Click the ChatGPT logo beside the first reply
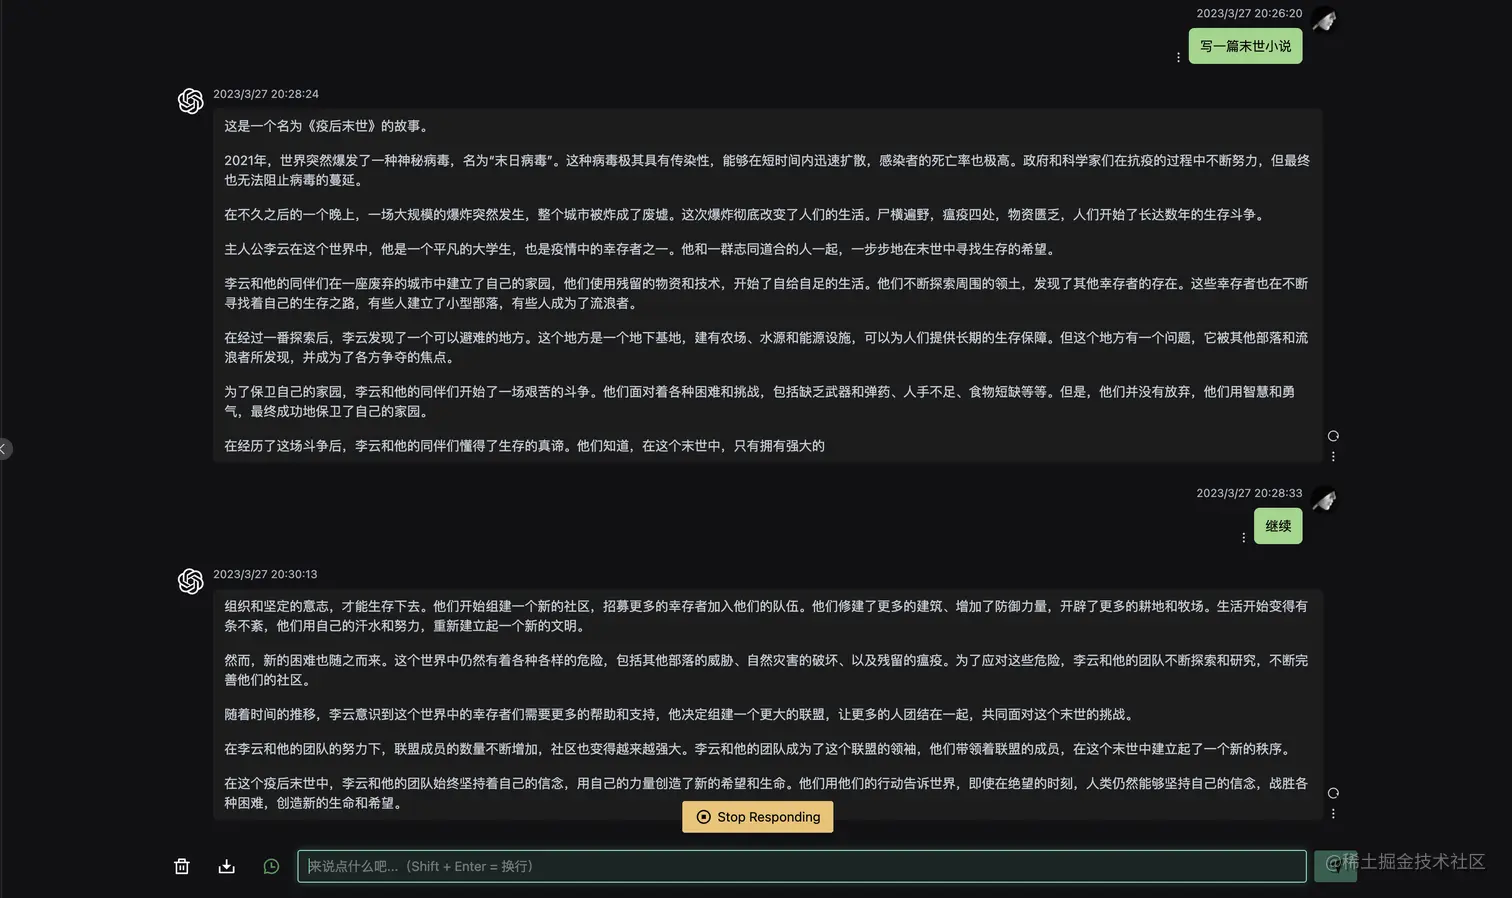 [190, 101]
